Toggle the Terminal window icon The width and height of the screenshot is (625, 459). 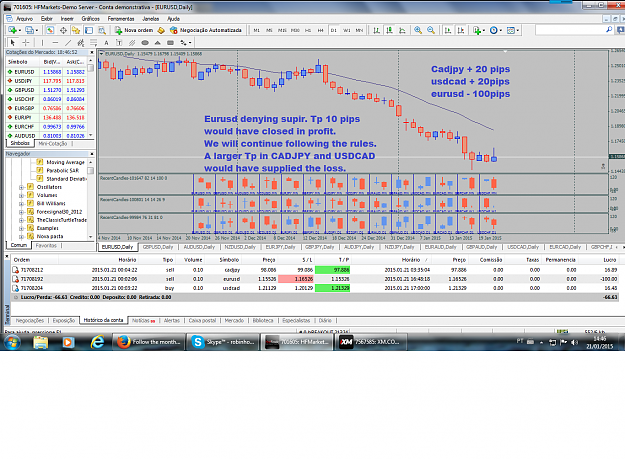(x=89, y=30)
